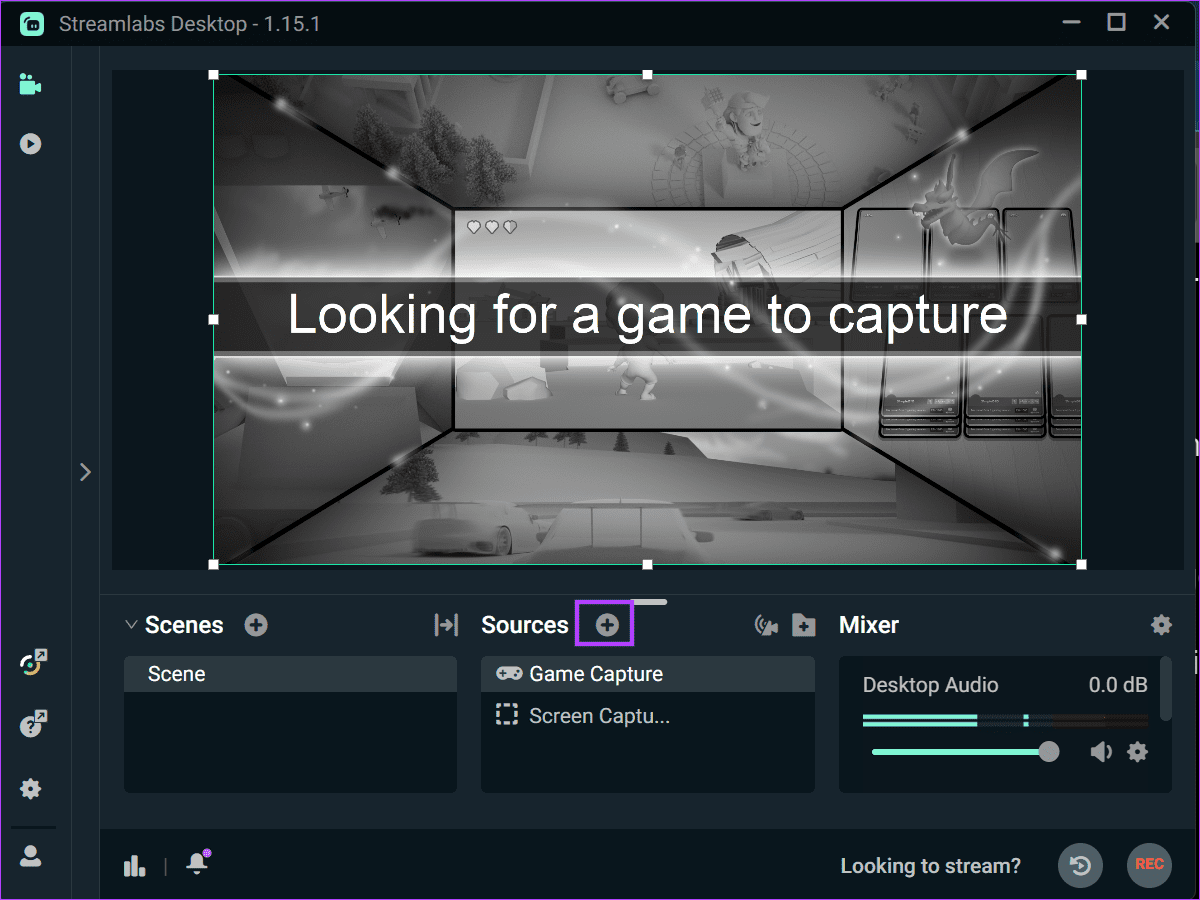Click 'Desktop Audio' label in Mixer
Screen dimensions: 1200x900
click(930, 685)
